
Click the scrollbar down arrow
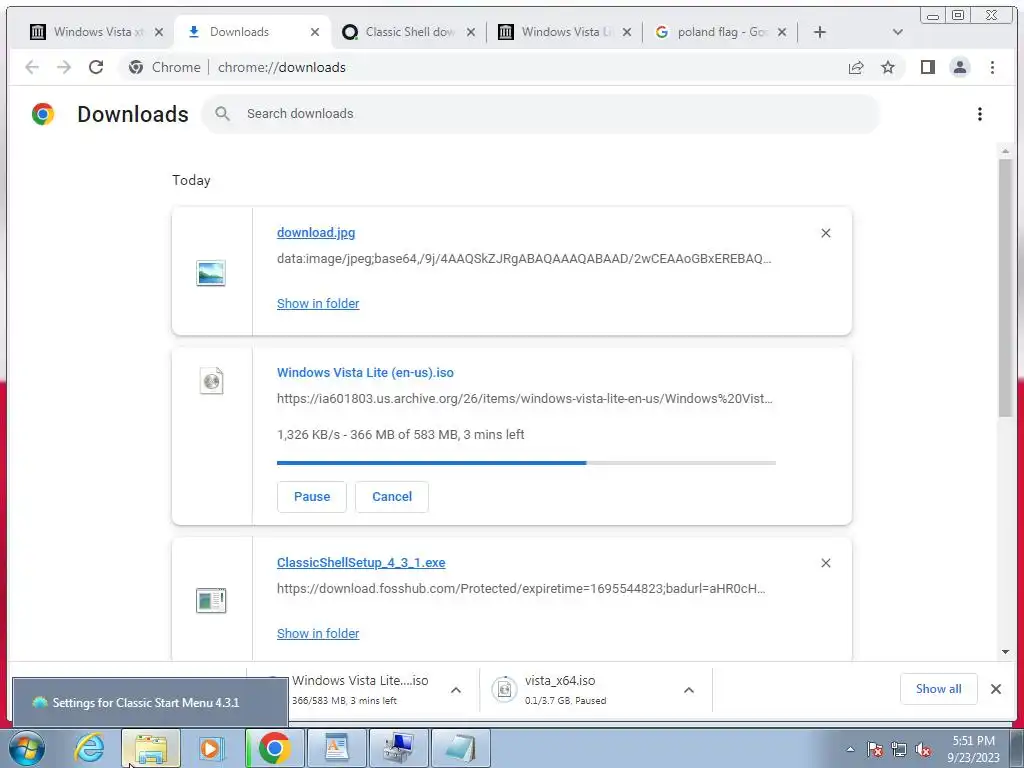pos(1005,652)
